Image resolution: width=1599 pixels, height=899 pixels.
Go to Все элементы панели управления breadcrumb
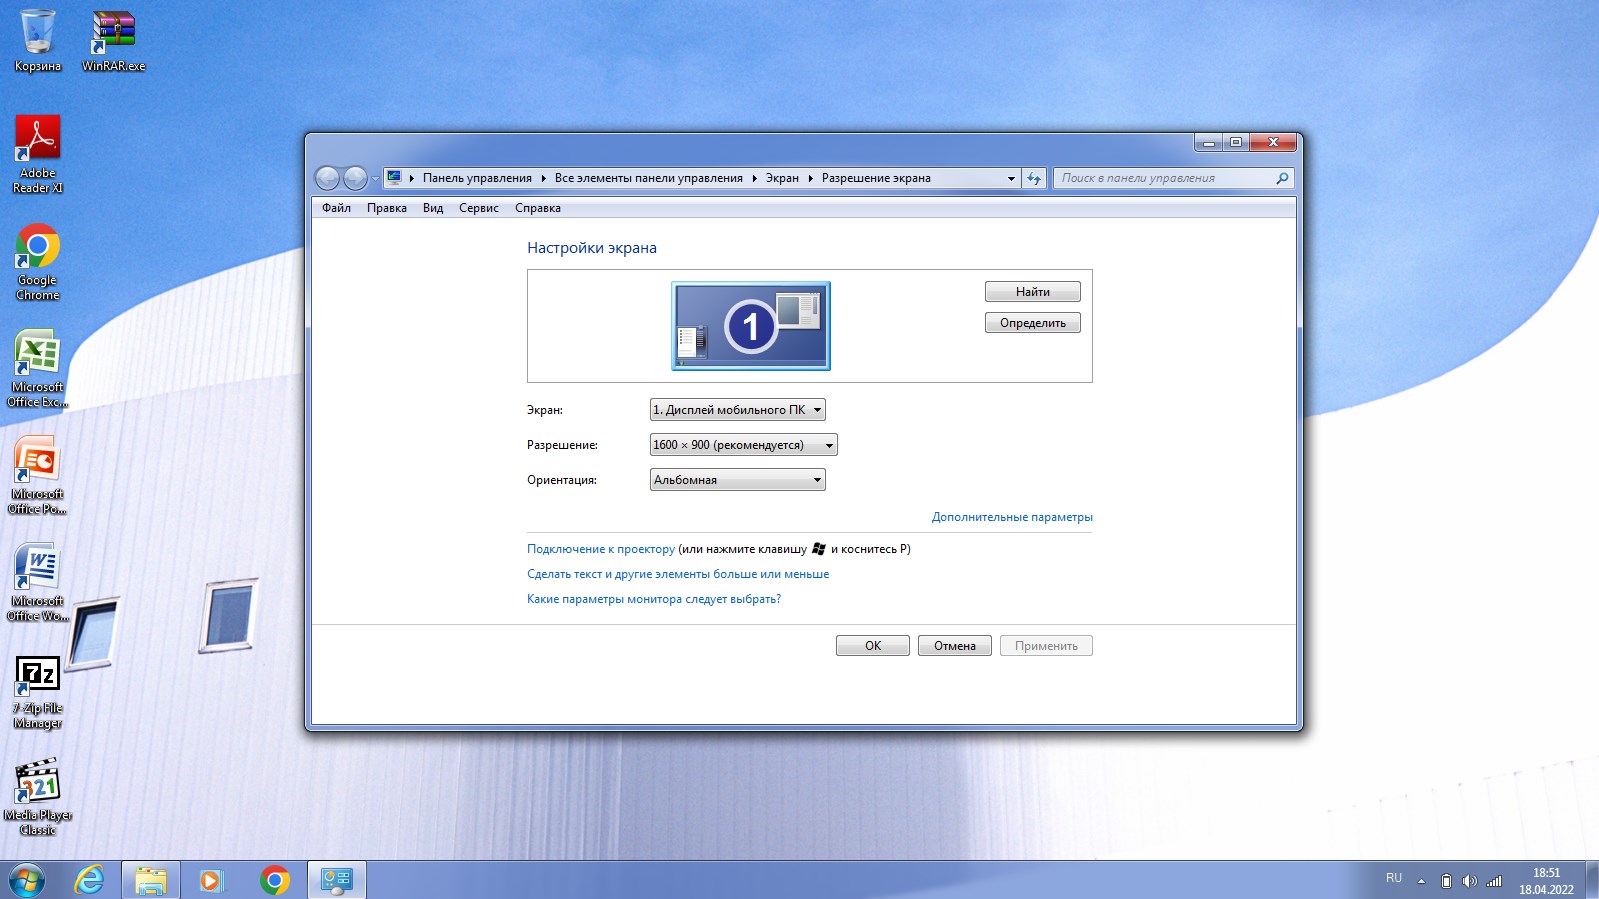click(648, 178)
